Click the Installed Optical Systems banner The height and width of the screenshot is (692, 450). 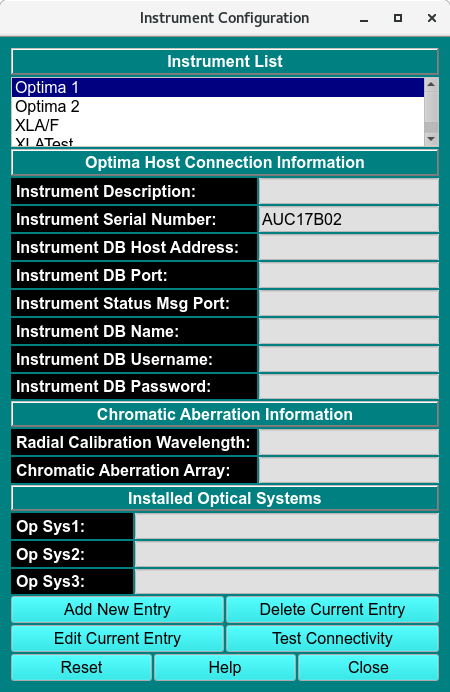pos(225,498)
